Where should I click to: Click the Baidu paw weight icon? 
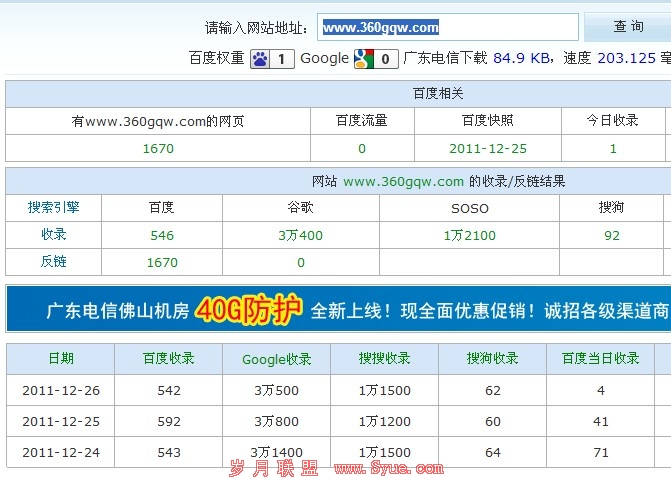coord(260,58)
